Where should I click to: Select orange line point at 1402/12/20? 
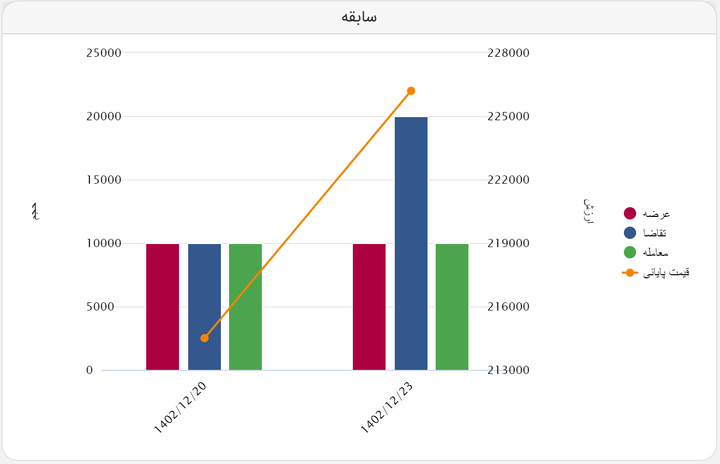(205, 338)
